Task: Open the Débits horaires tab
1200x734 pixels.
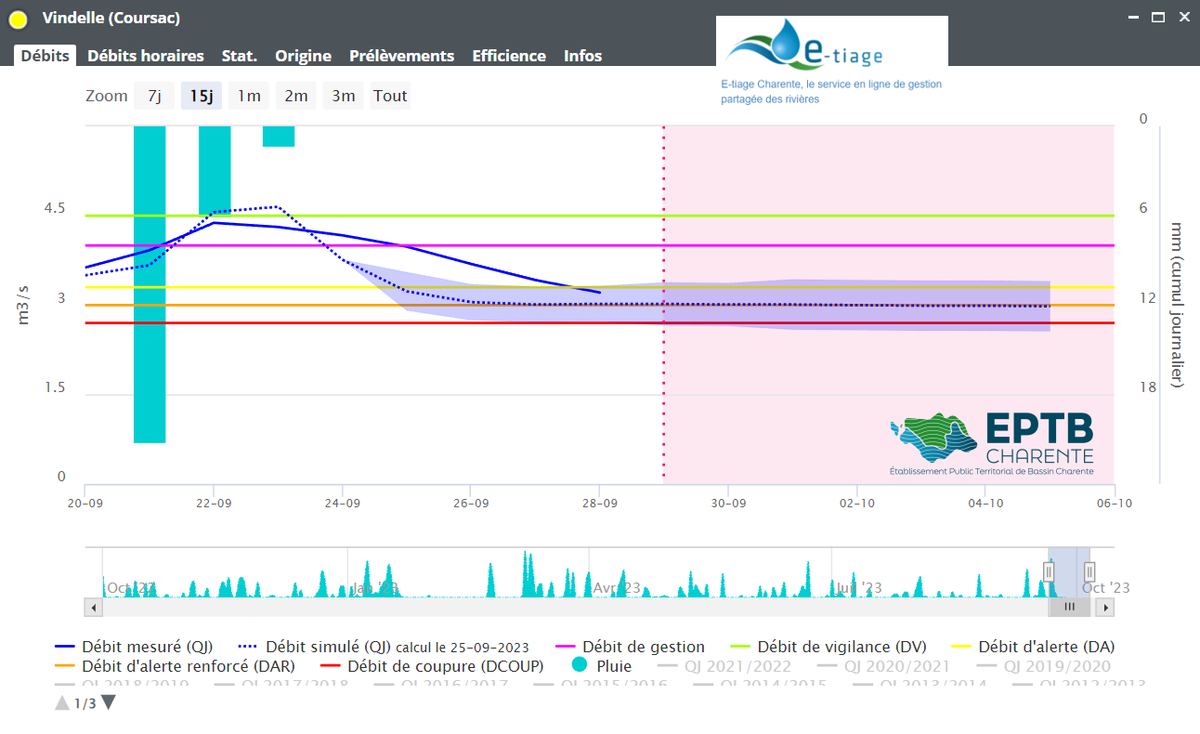Action: pos(145,56)
